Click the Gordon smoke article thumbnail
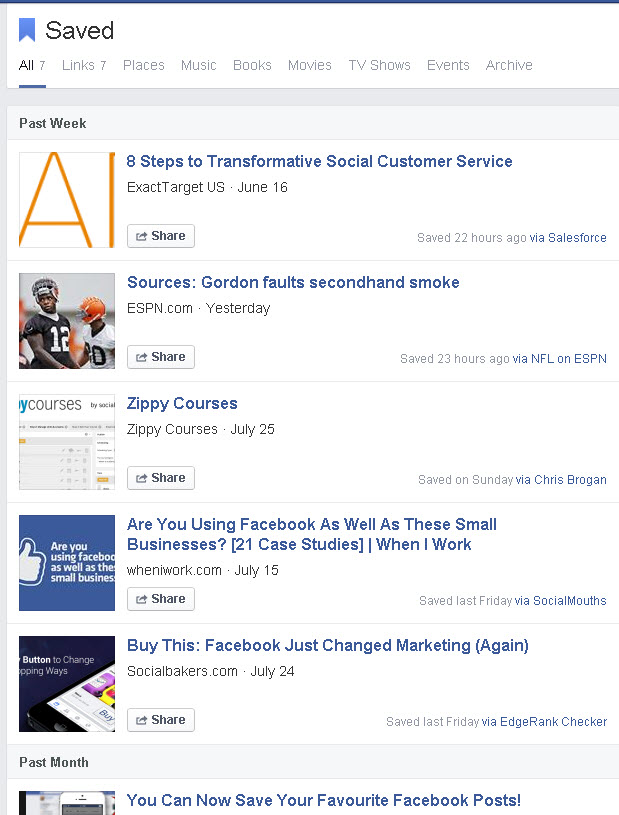 [66, 320]
